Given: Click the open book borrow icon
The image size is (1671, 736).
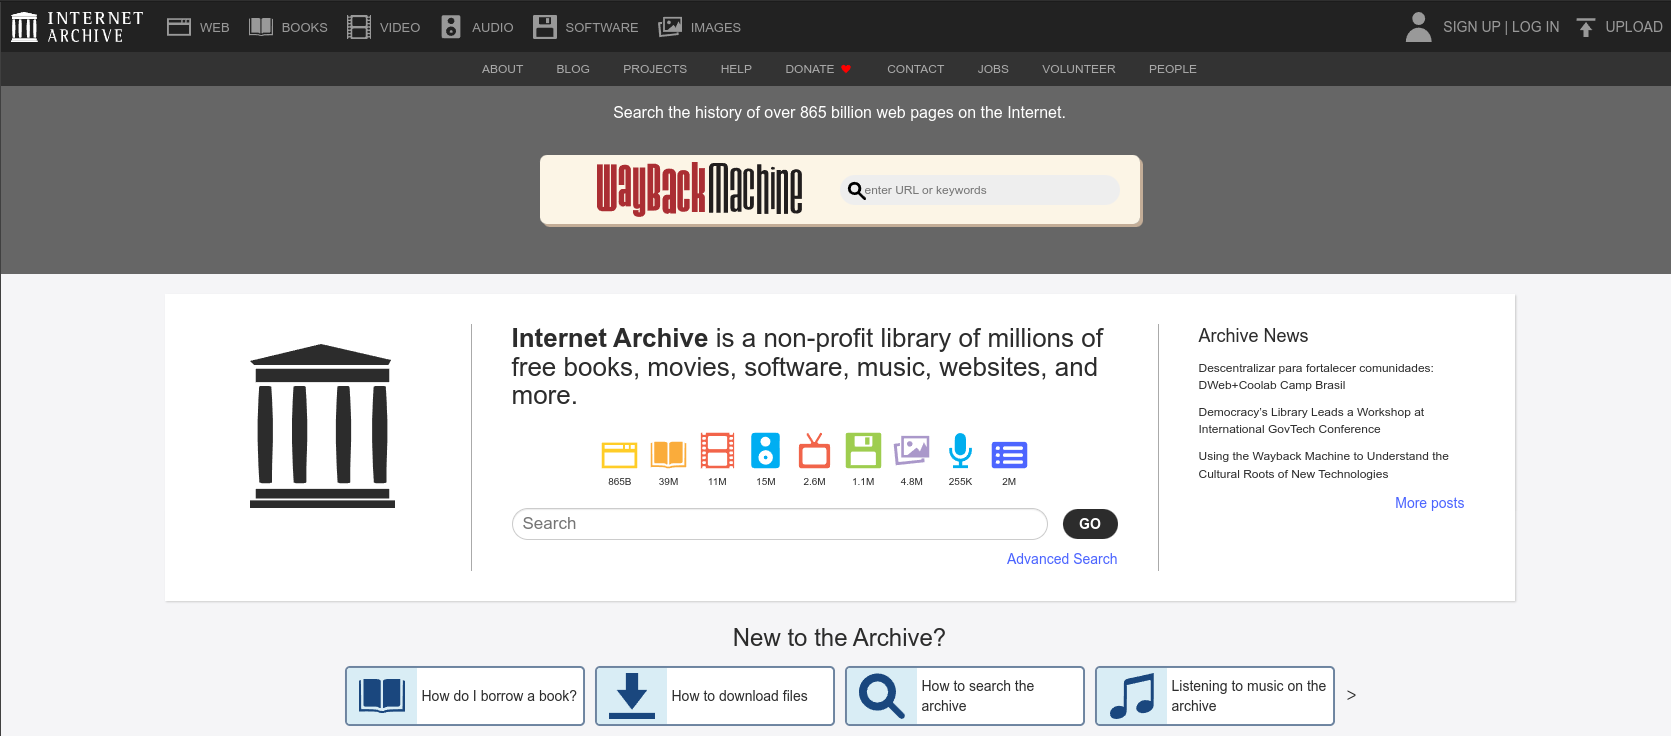Looking at the screenshot, I should point(381,695).
